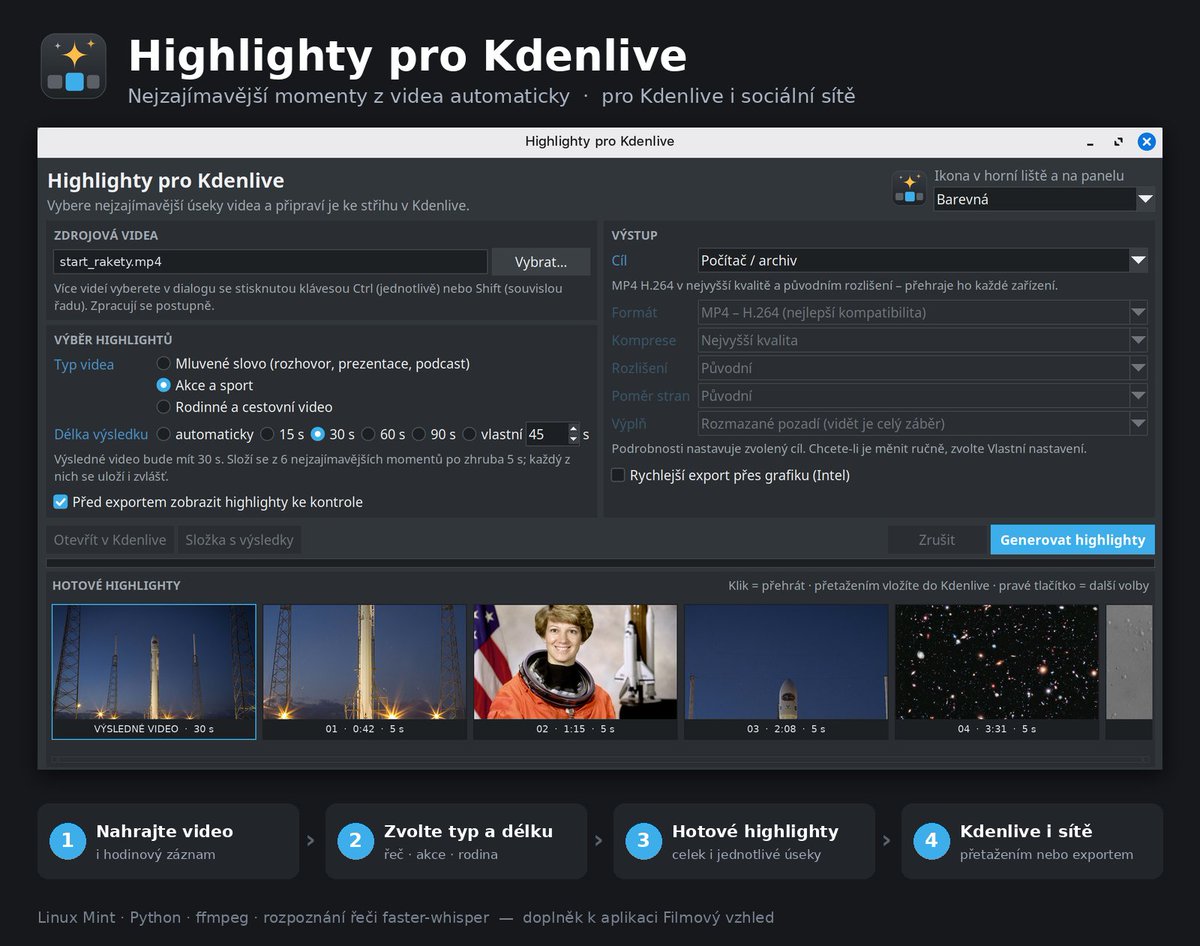Play highlight 03 at 2:08
The image size is (1200, 946).
point(786,671)
